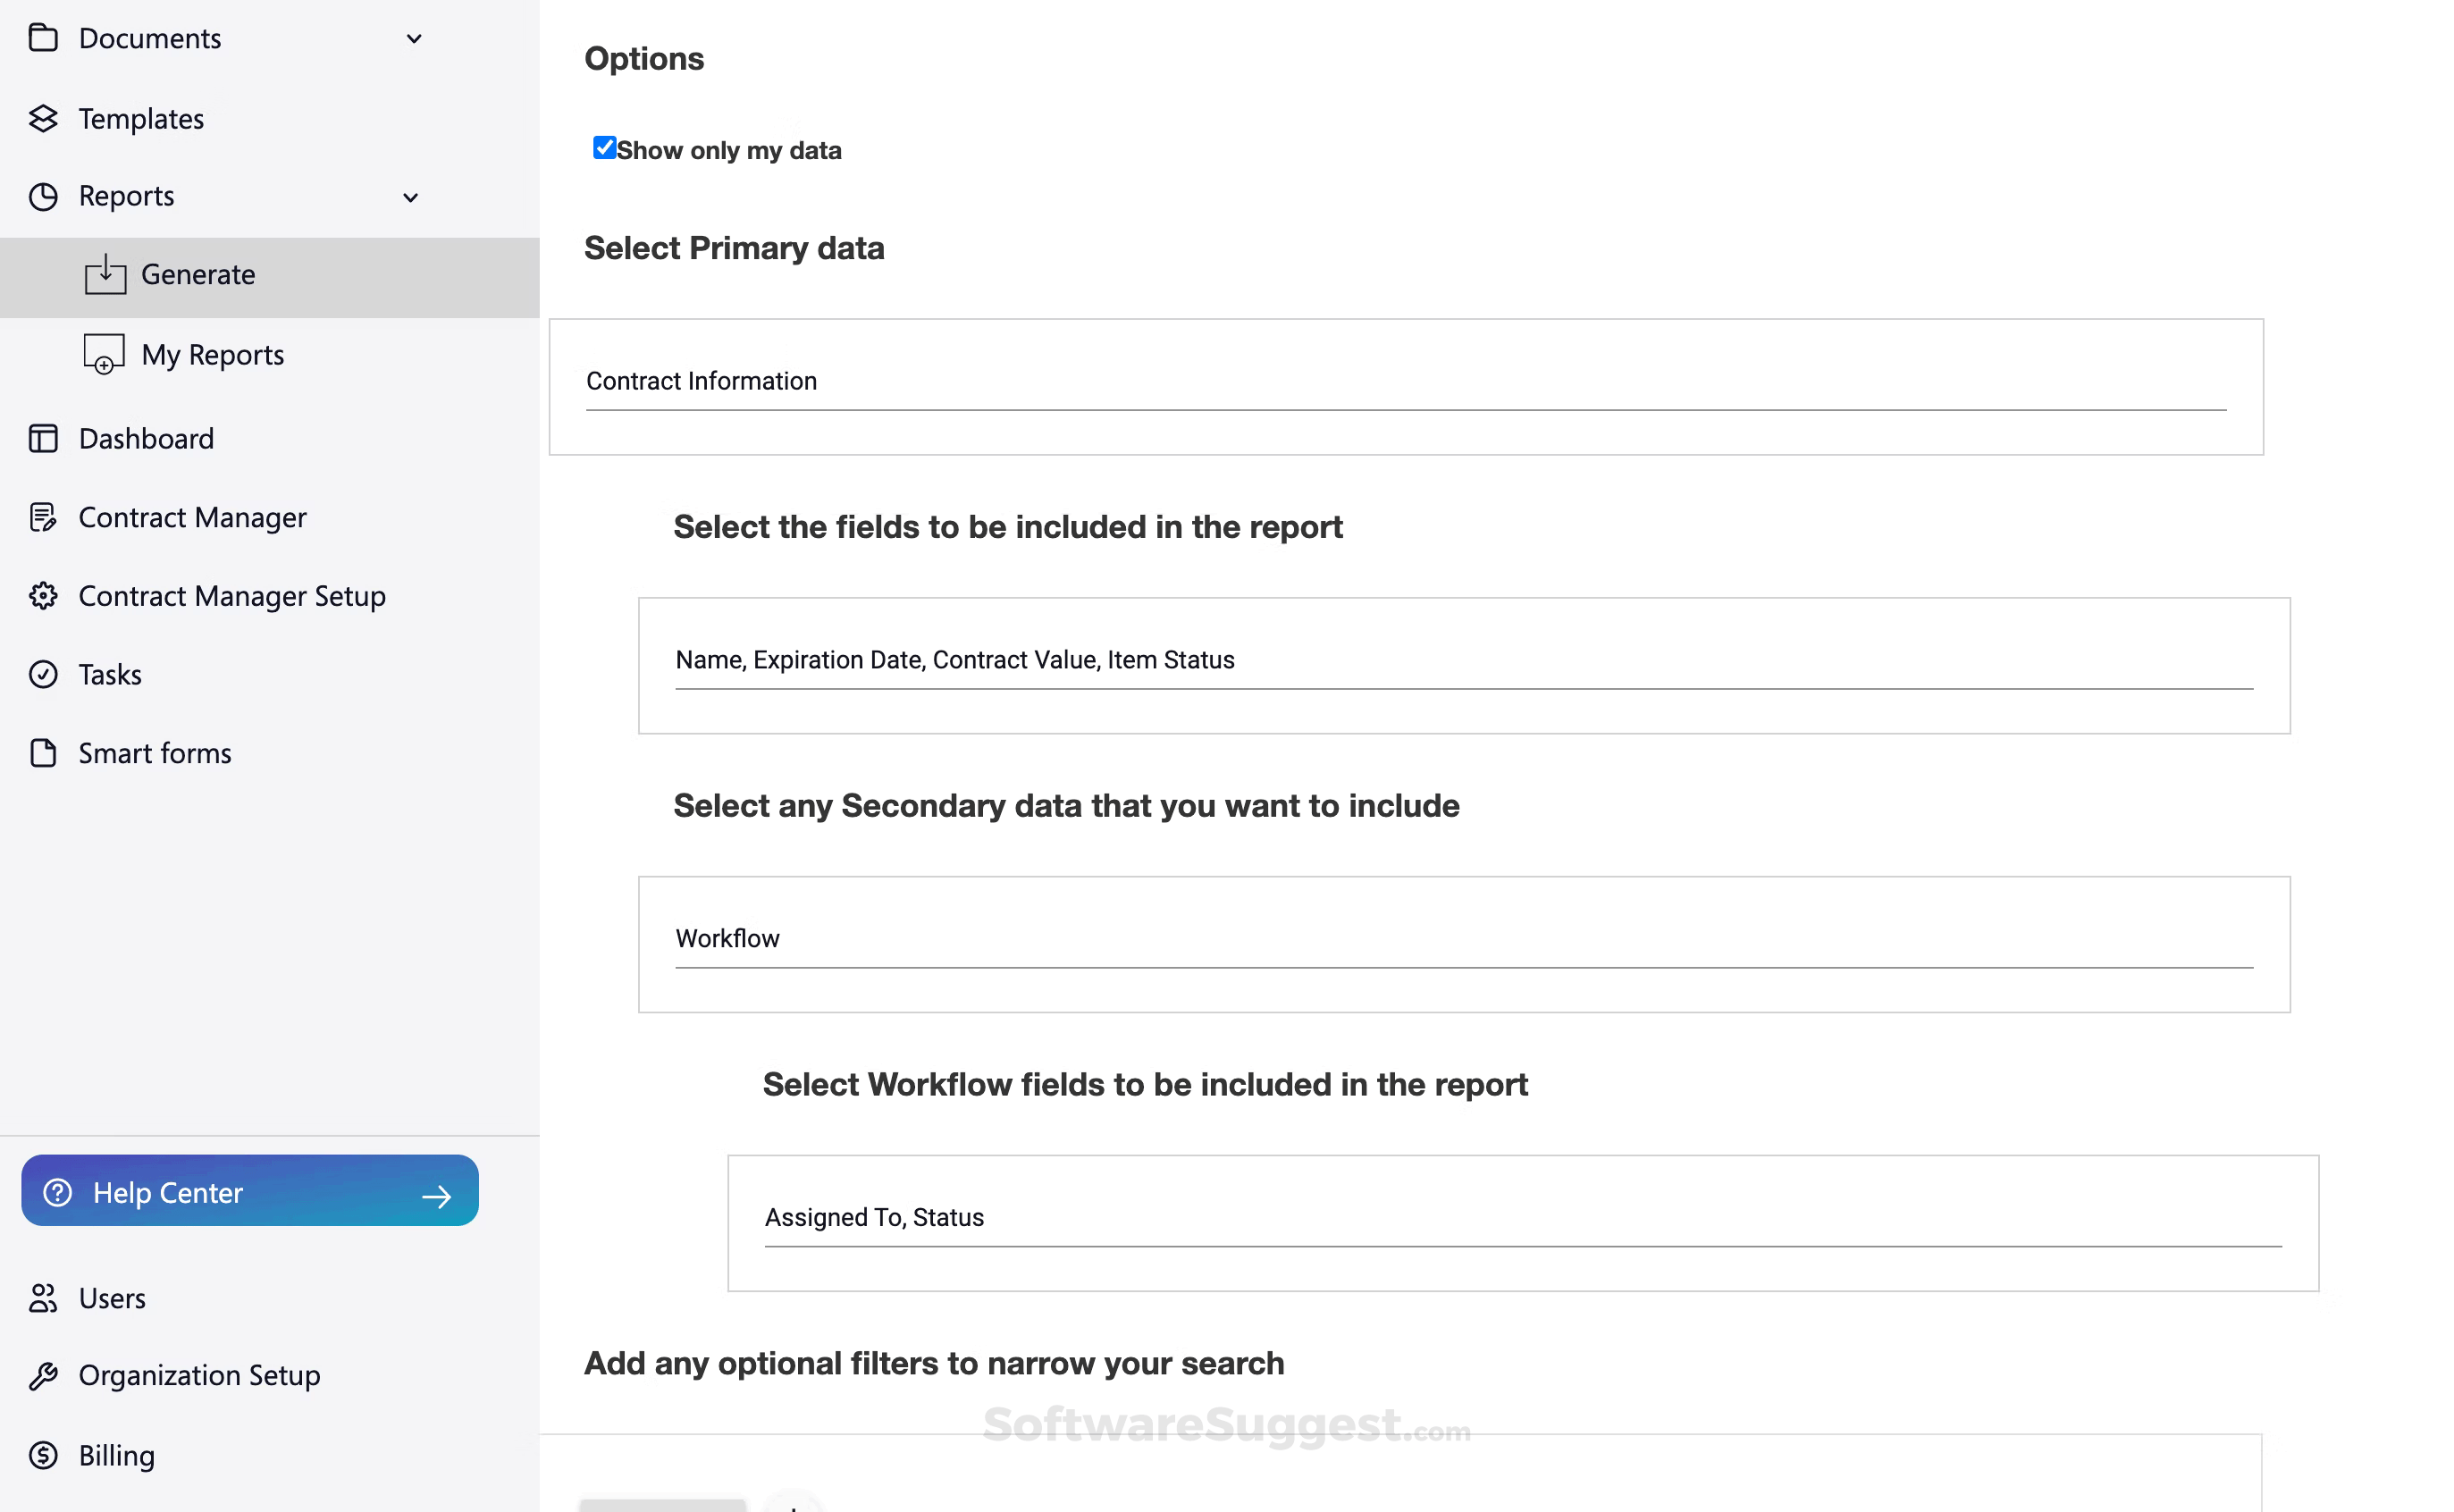Image resolution: width=2454 pixels, height=1512 pixels.
Task: Open the Contract Information primary data dropdown
Action: click(1406, 387)
